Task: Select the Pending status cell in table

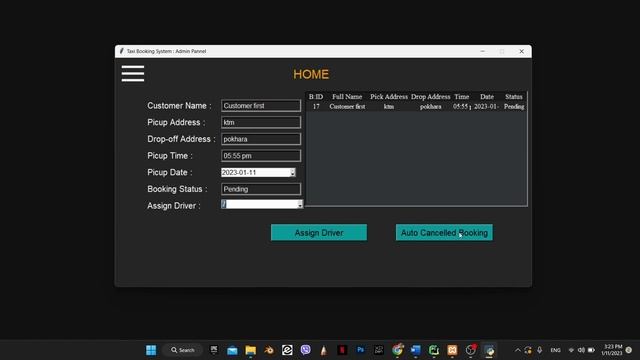Action: (x=514, y=107)
